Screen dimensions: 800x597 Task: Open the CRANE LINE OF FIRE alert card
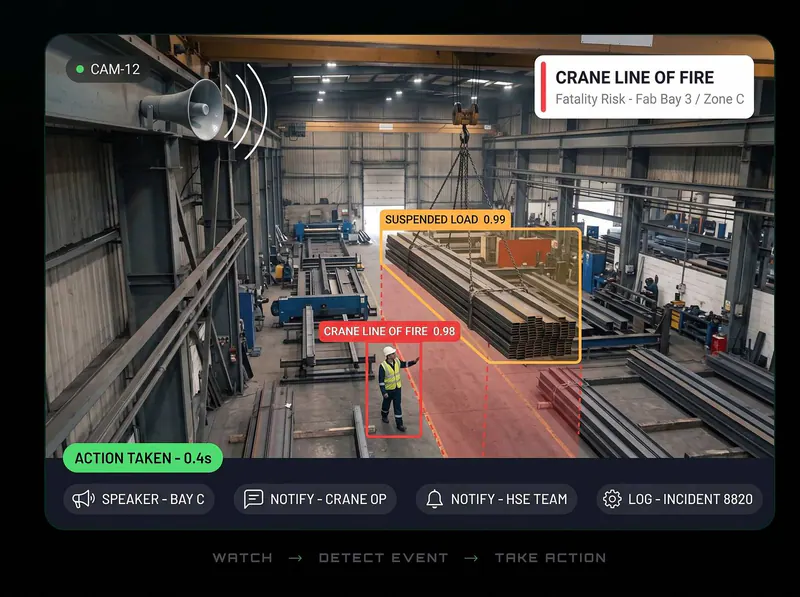[x=644, y=87]
